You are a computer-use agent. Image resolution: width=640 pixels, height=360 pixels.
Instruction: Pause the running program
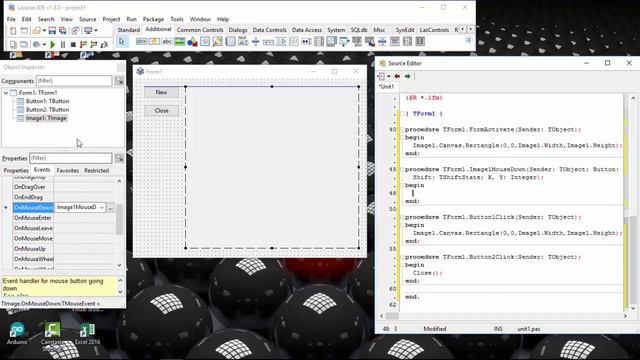62,44
